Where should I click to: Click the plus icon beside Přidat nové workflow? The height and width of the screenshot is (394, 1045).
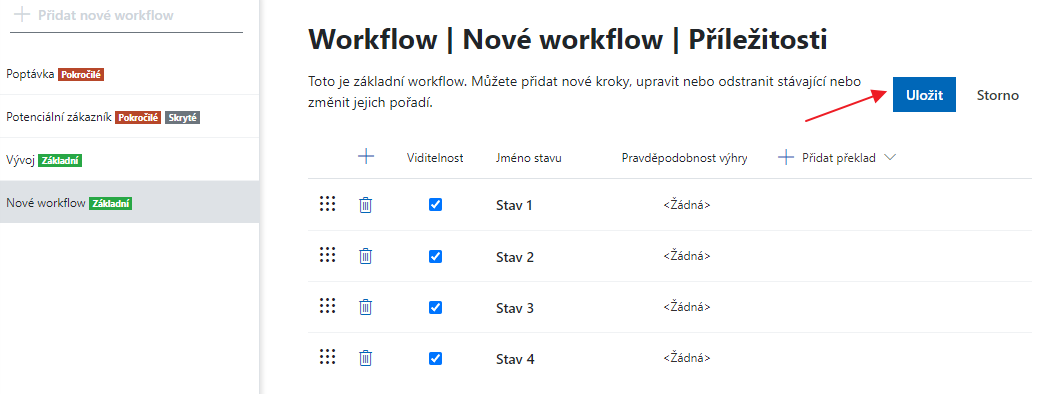pyautogui.click(x=22, y=14)
